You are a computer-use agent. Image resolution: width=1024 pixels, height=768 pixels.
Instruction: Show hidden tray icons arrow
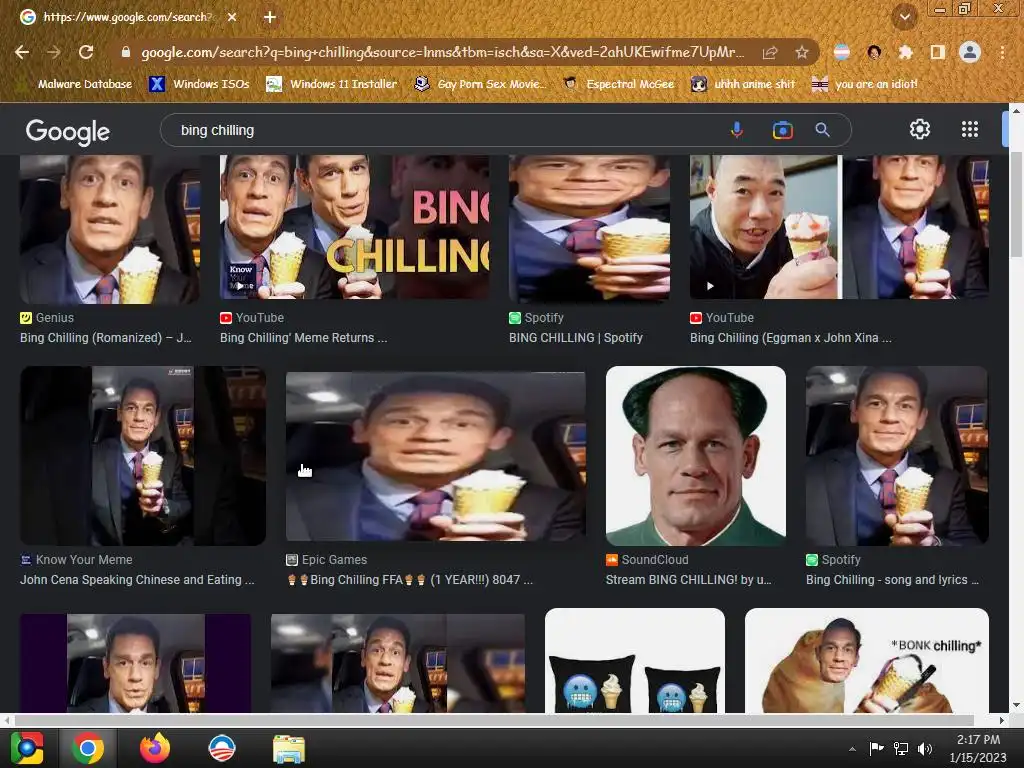[x=852, y=749]
